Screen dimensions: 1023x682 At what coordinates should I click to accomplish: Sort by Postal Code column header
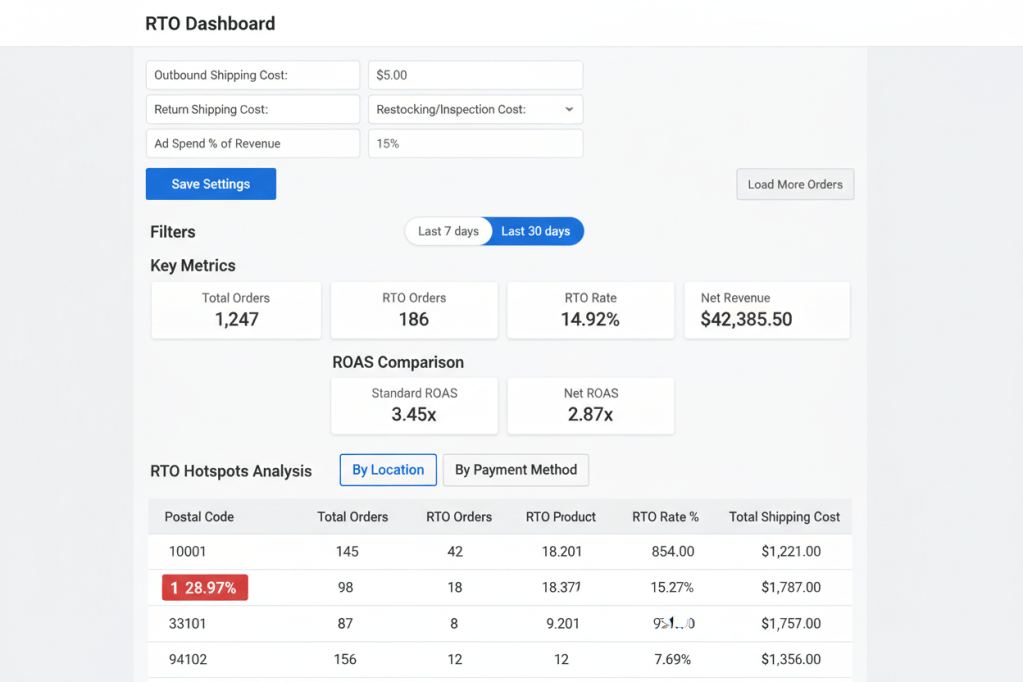click(x=199, y=517)
